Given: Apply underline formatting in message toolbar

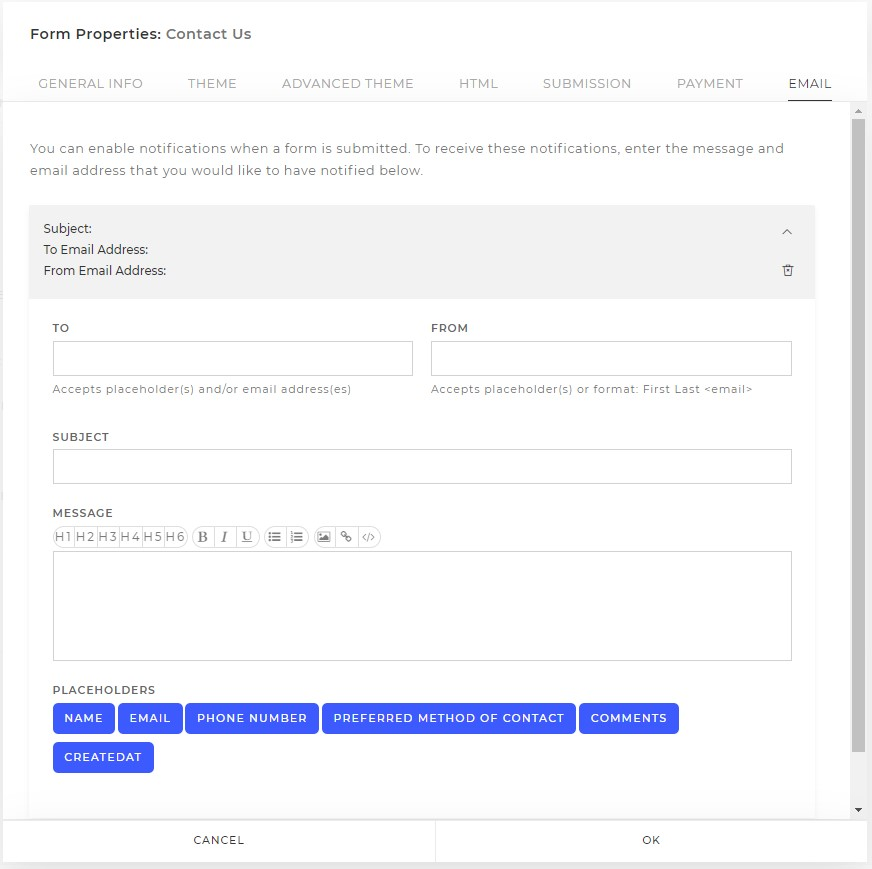Looking at the screenshot, I should tap(247, 537).
